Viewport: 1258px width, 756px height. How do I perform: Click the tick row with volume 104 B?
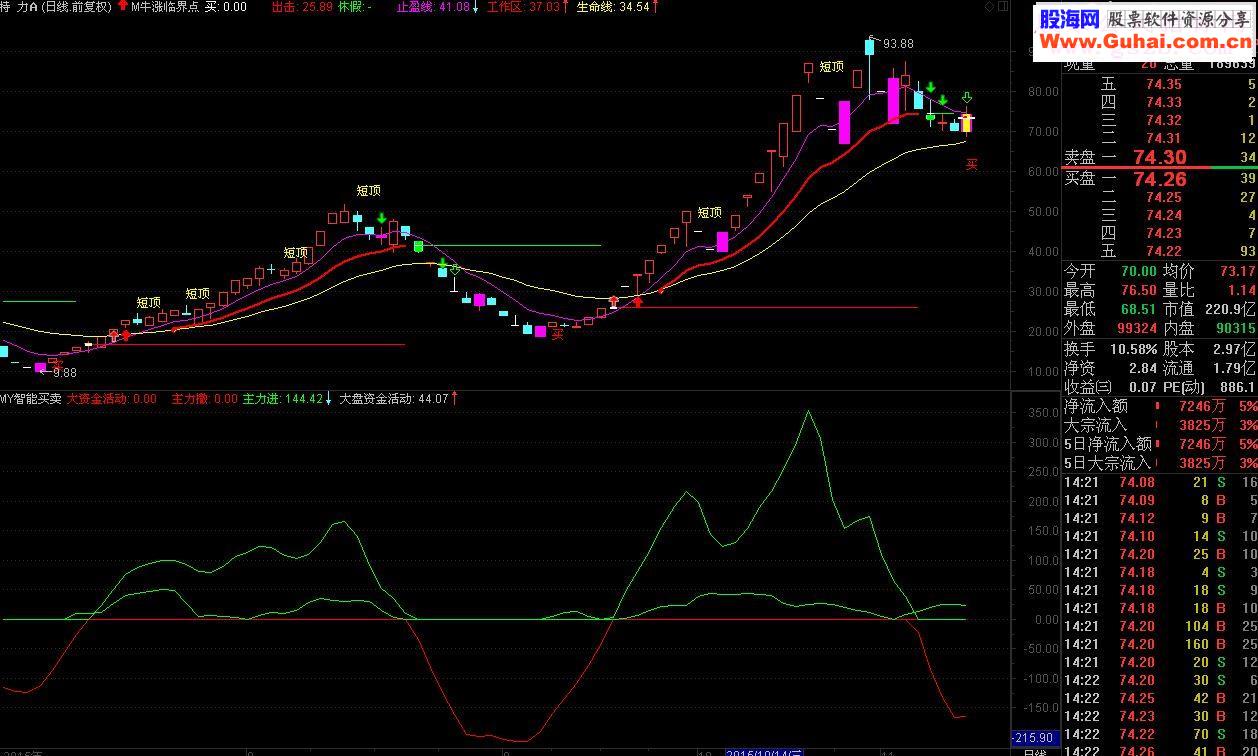pyautogui.click(x=1160, y=626)
